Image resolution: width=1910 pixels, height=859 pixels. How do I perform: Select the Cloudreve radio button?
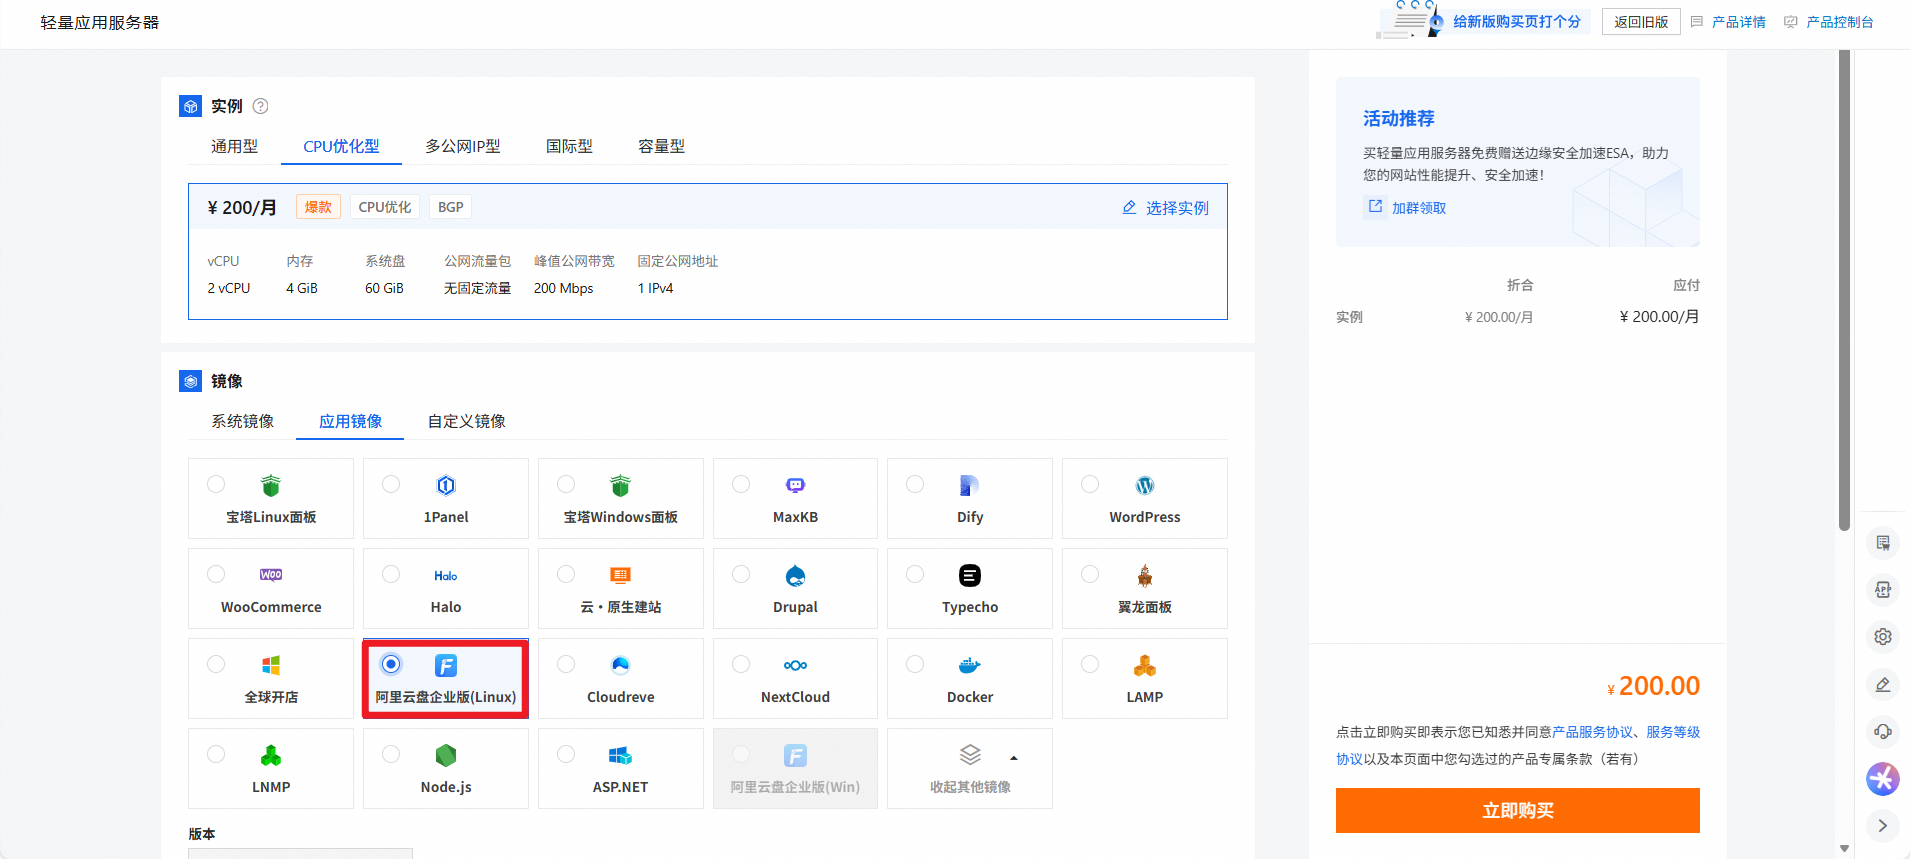[566, 664]
